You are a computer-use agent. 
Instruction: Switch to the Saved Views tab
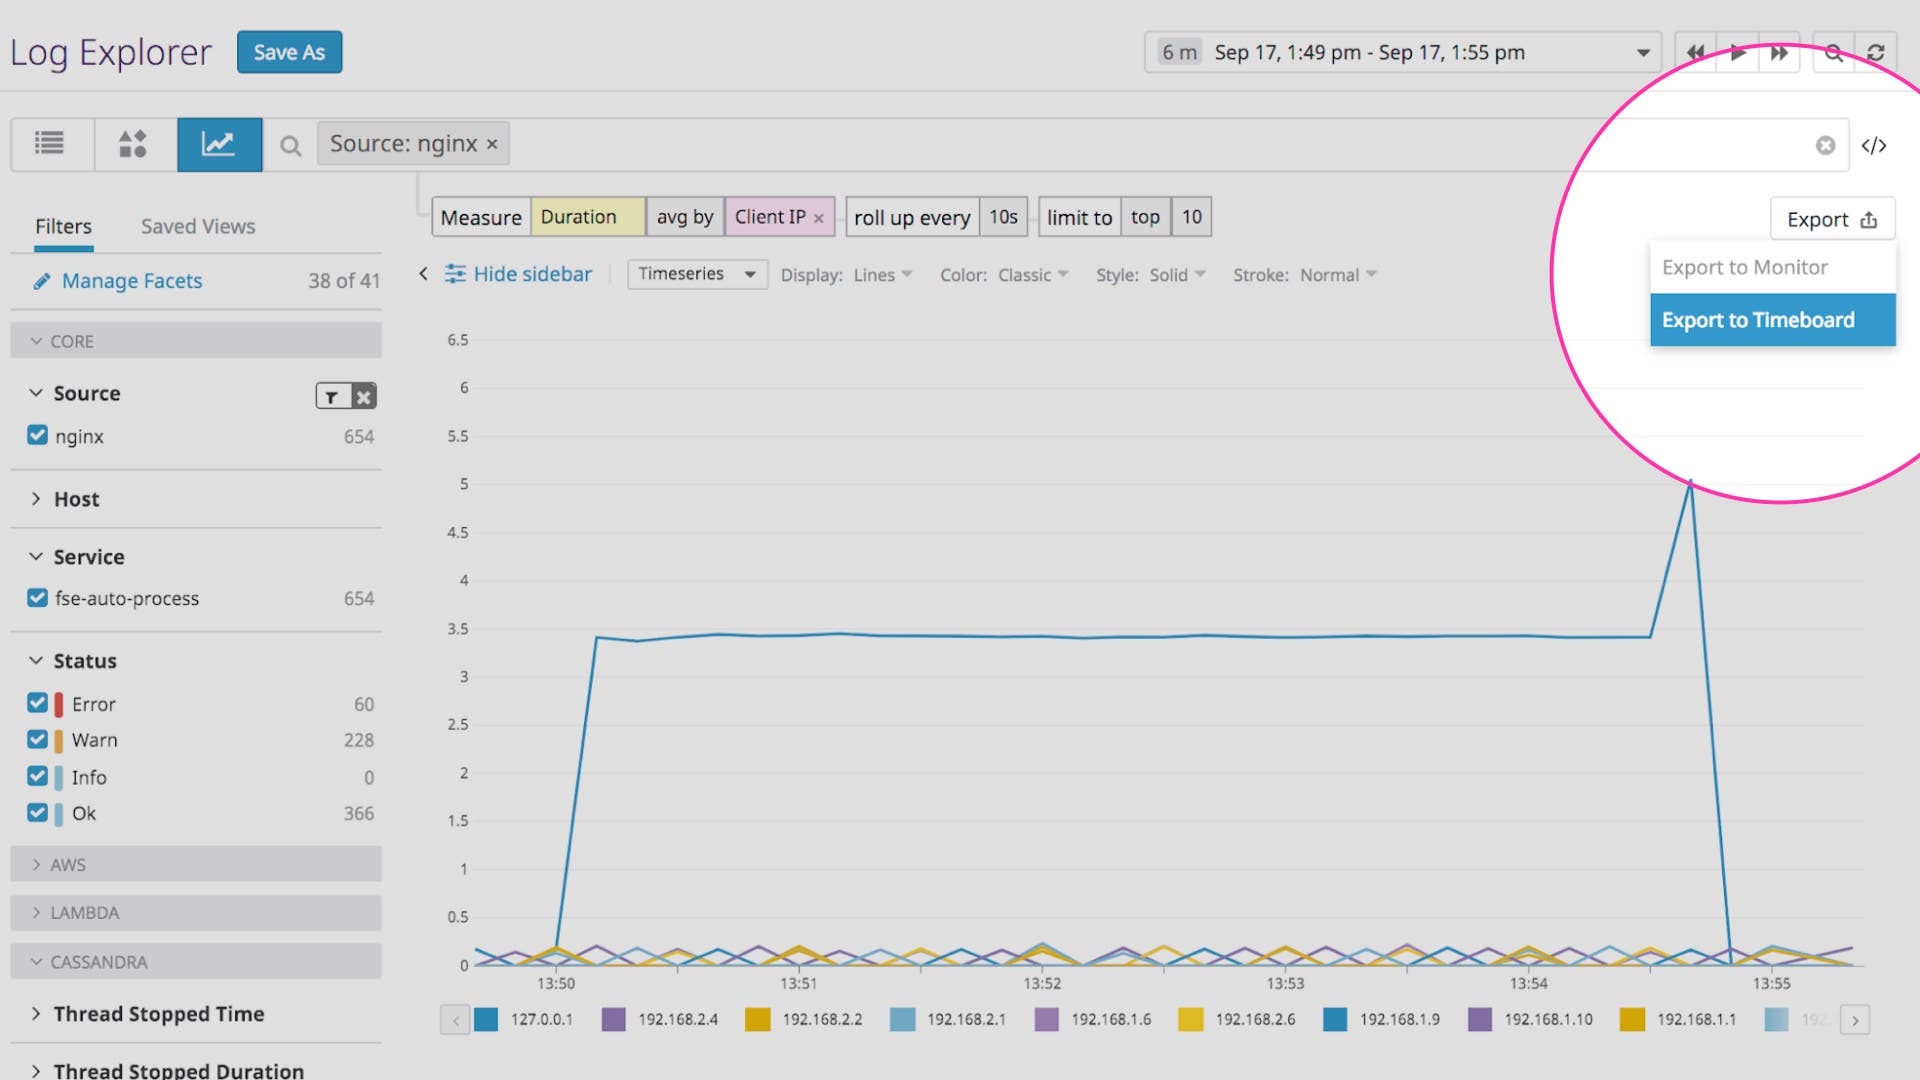[x=196, y=225]
